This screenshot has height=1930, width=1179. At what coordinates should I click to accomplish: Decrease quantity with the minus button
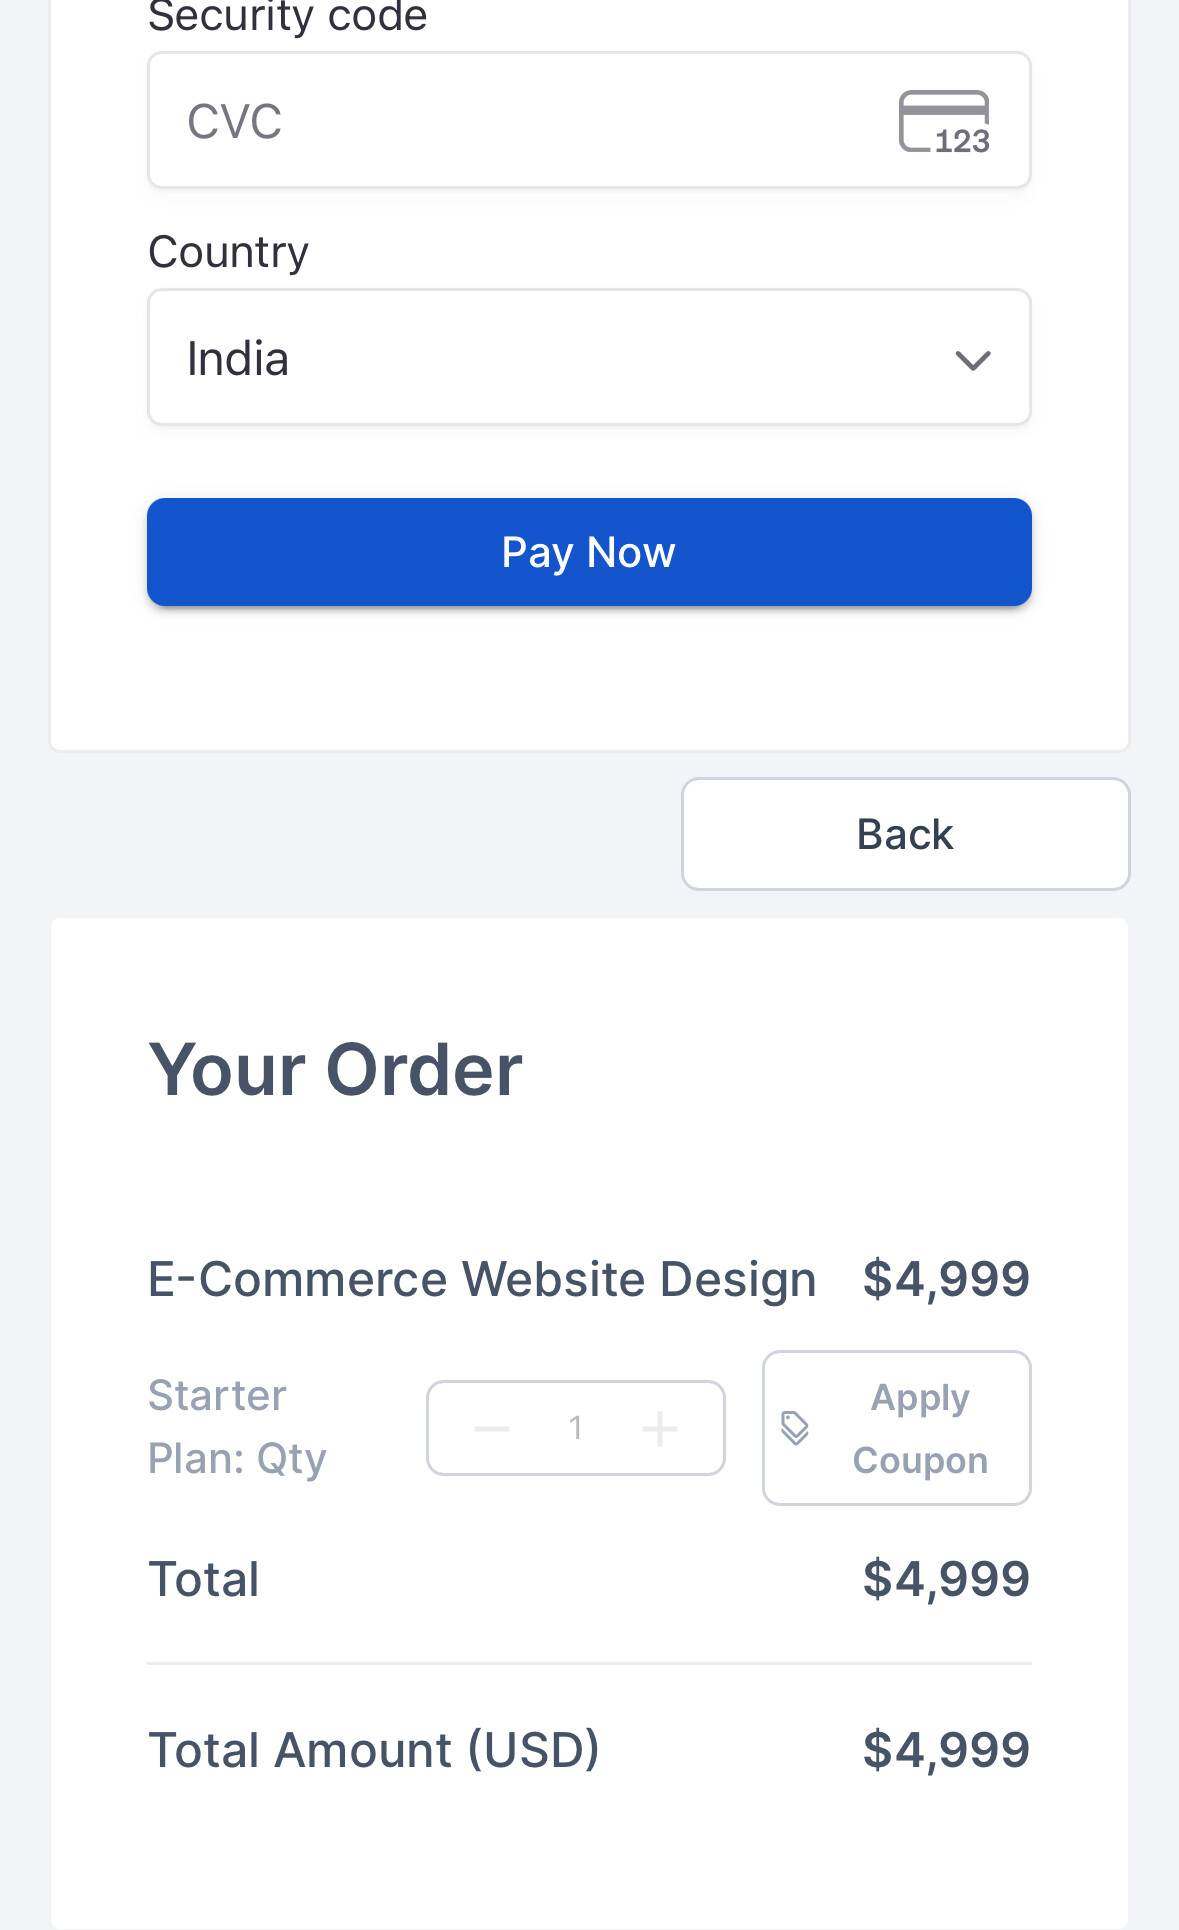click(492, 1428)
